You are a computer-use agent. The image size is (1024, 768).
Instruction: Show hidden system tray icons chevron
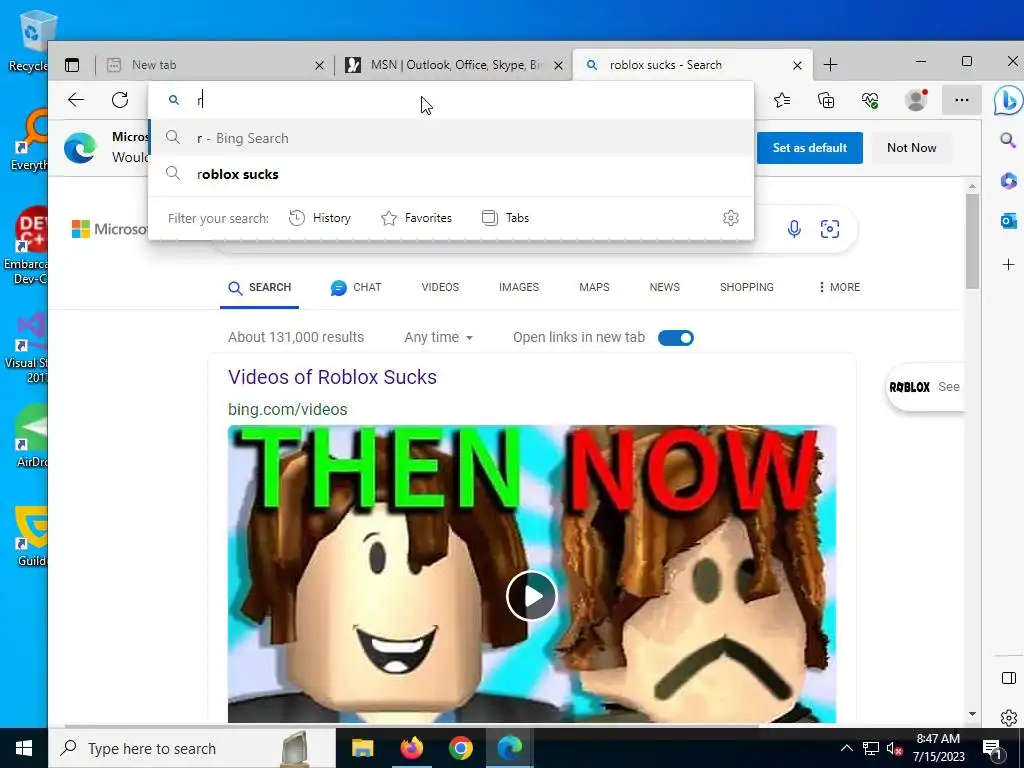tap(846, 748)
